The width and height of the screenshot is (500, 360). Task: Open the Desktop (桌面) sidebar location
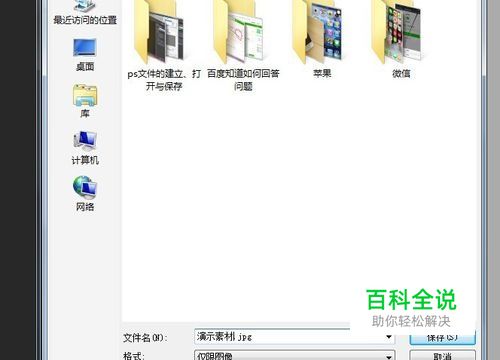(85, 55)
